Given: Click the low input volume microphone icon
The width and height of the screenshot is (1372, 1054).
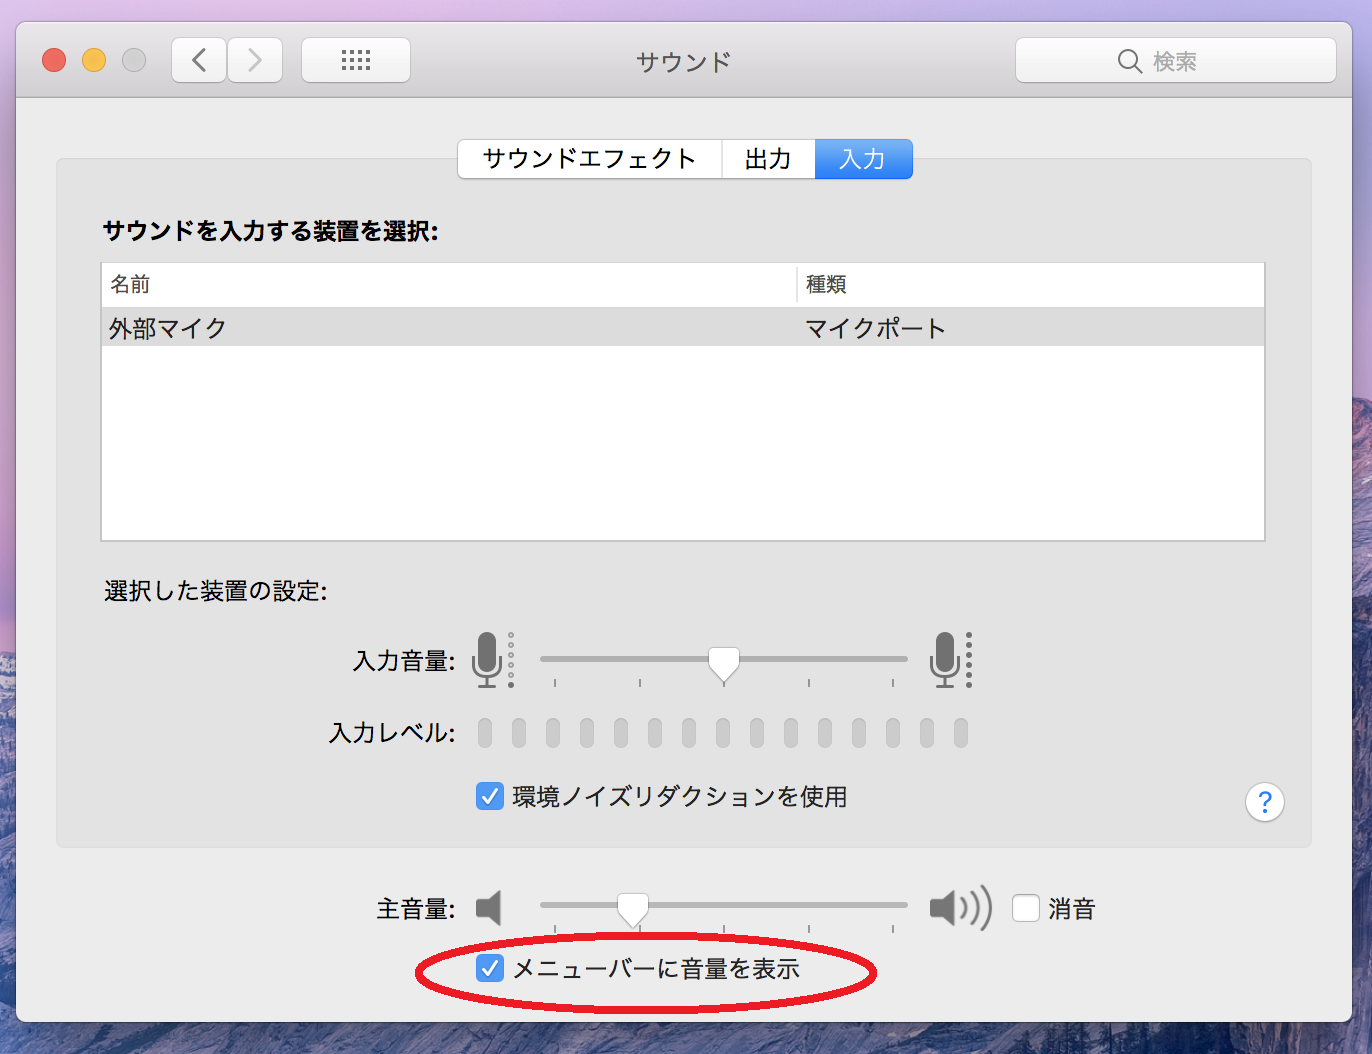Looking at the screenshot, I should [491, 659].
